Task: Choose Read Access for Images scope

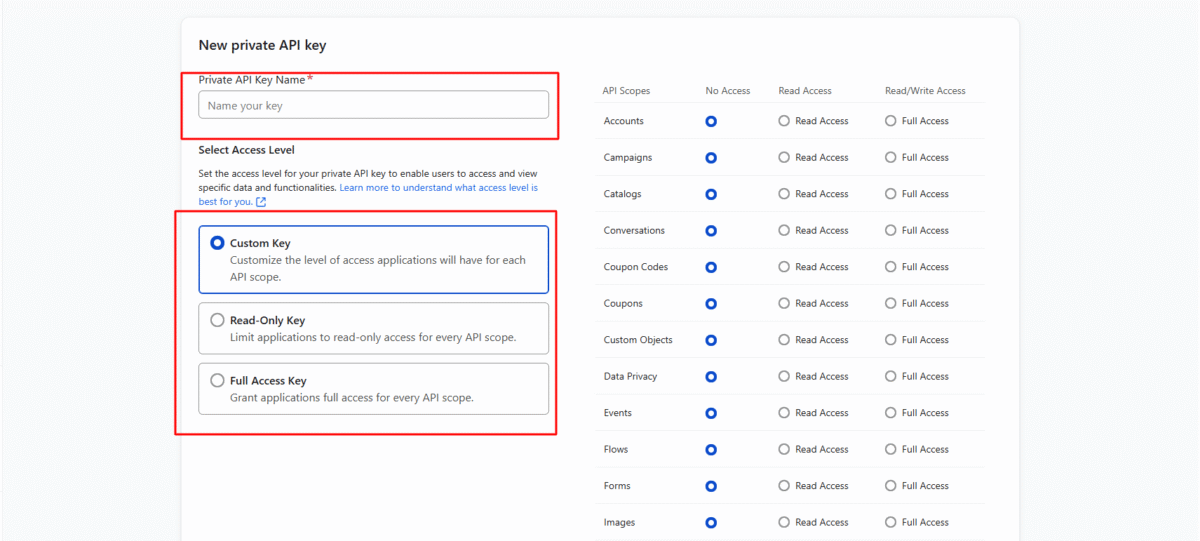Action: point(784,523)
